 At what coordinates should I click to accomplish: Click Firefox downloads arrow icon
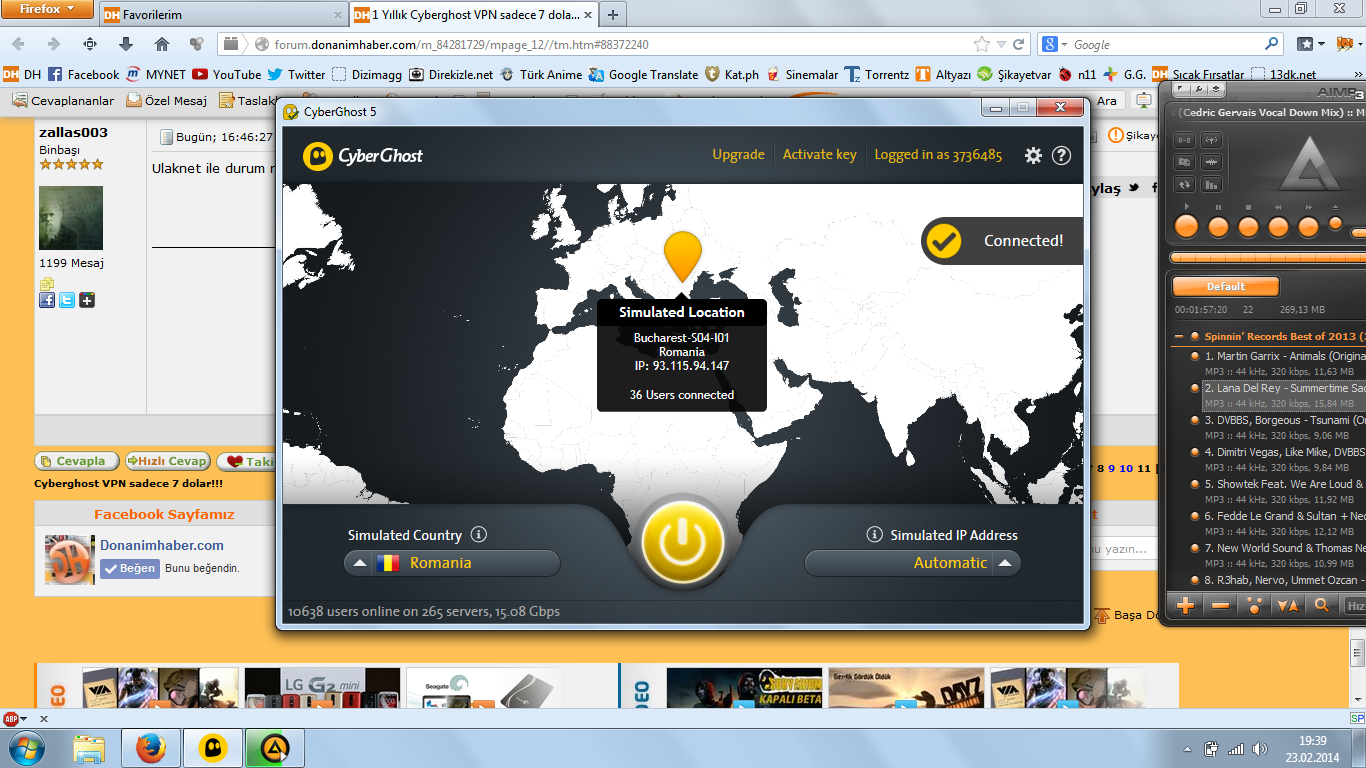click(x=126, y=44)
